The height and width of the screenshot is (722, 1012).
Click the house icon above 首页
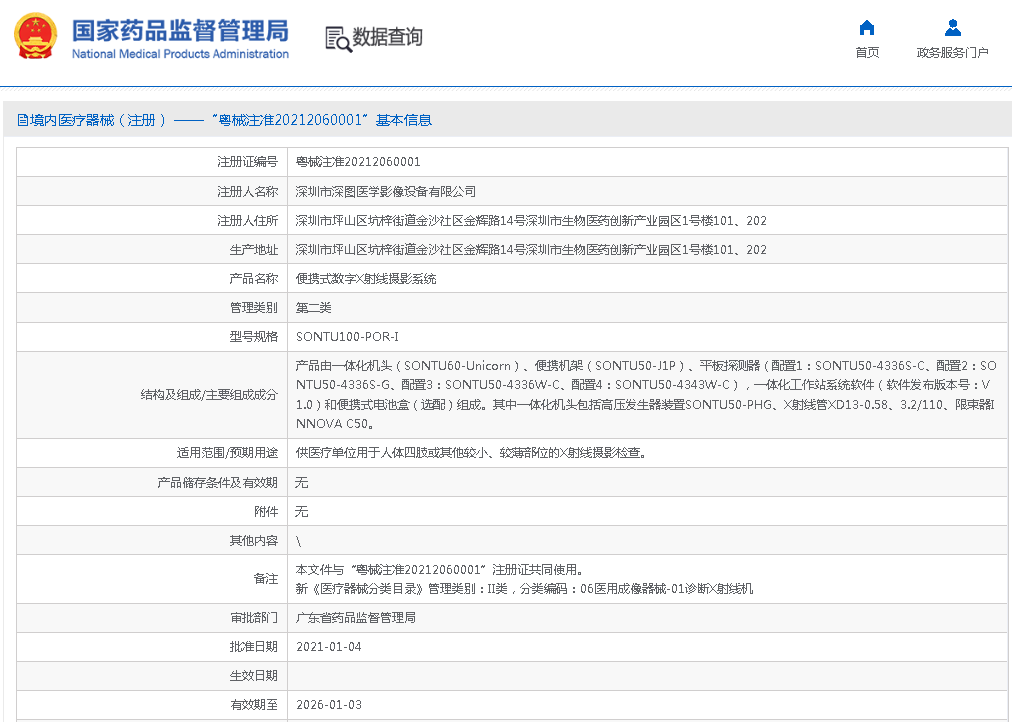click(x=867, y=28)
